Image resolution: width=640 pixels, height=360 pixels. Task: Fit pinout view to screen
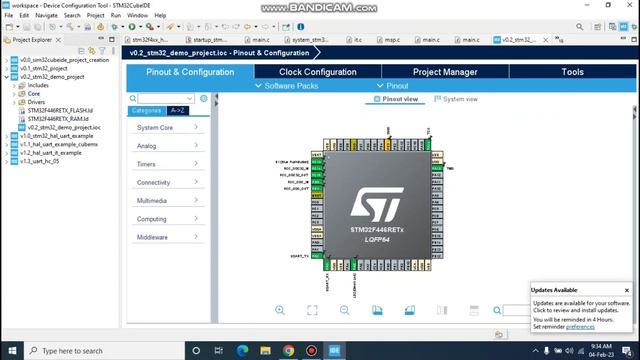pos(312,310)
